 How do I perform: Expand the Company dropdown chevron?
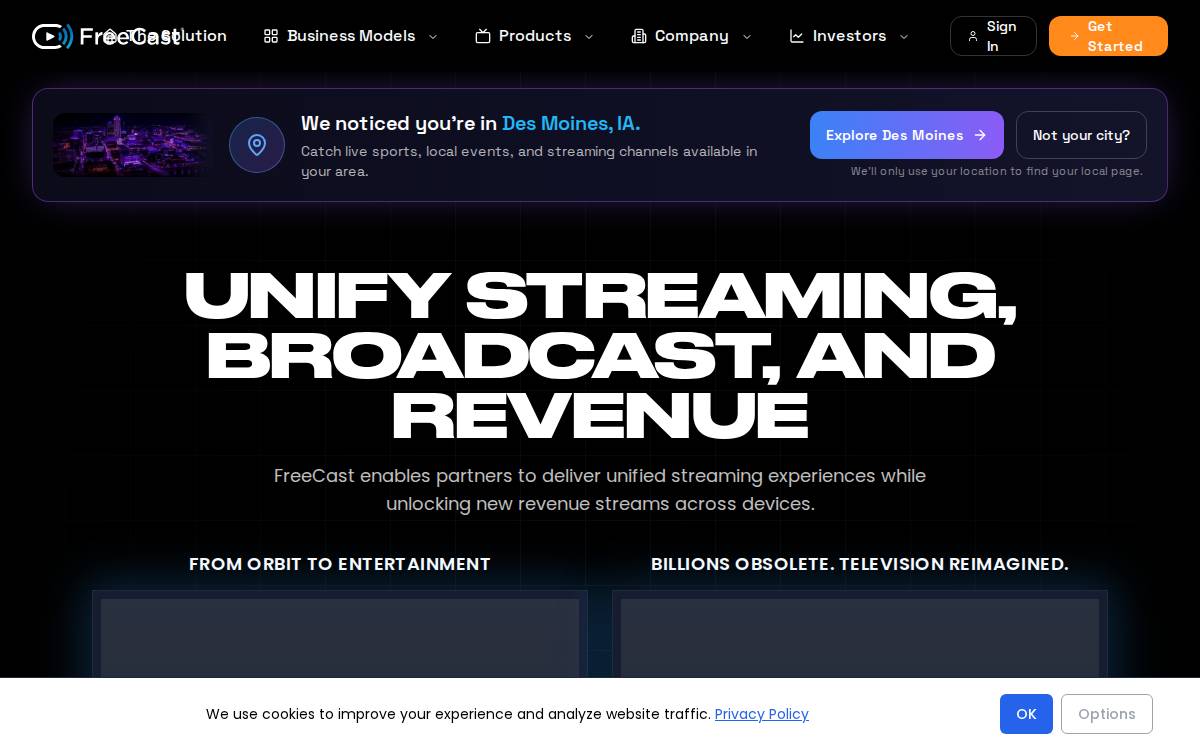point(747,37)
